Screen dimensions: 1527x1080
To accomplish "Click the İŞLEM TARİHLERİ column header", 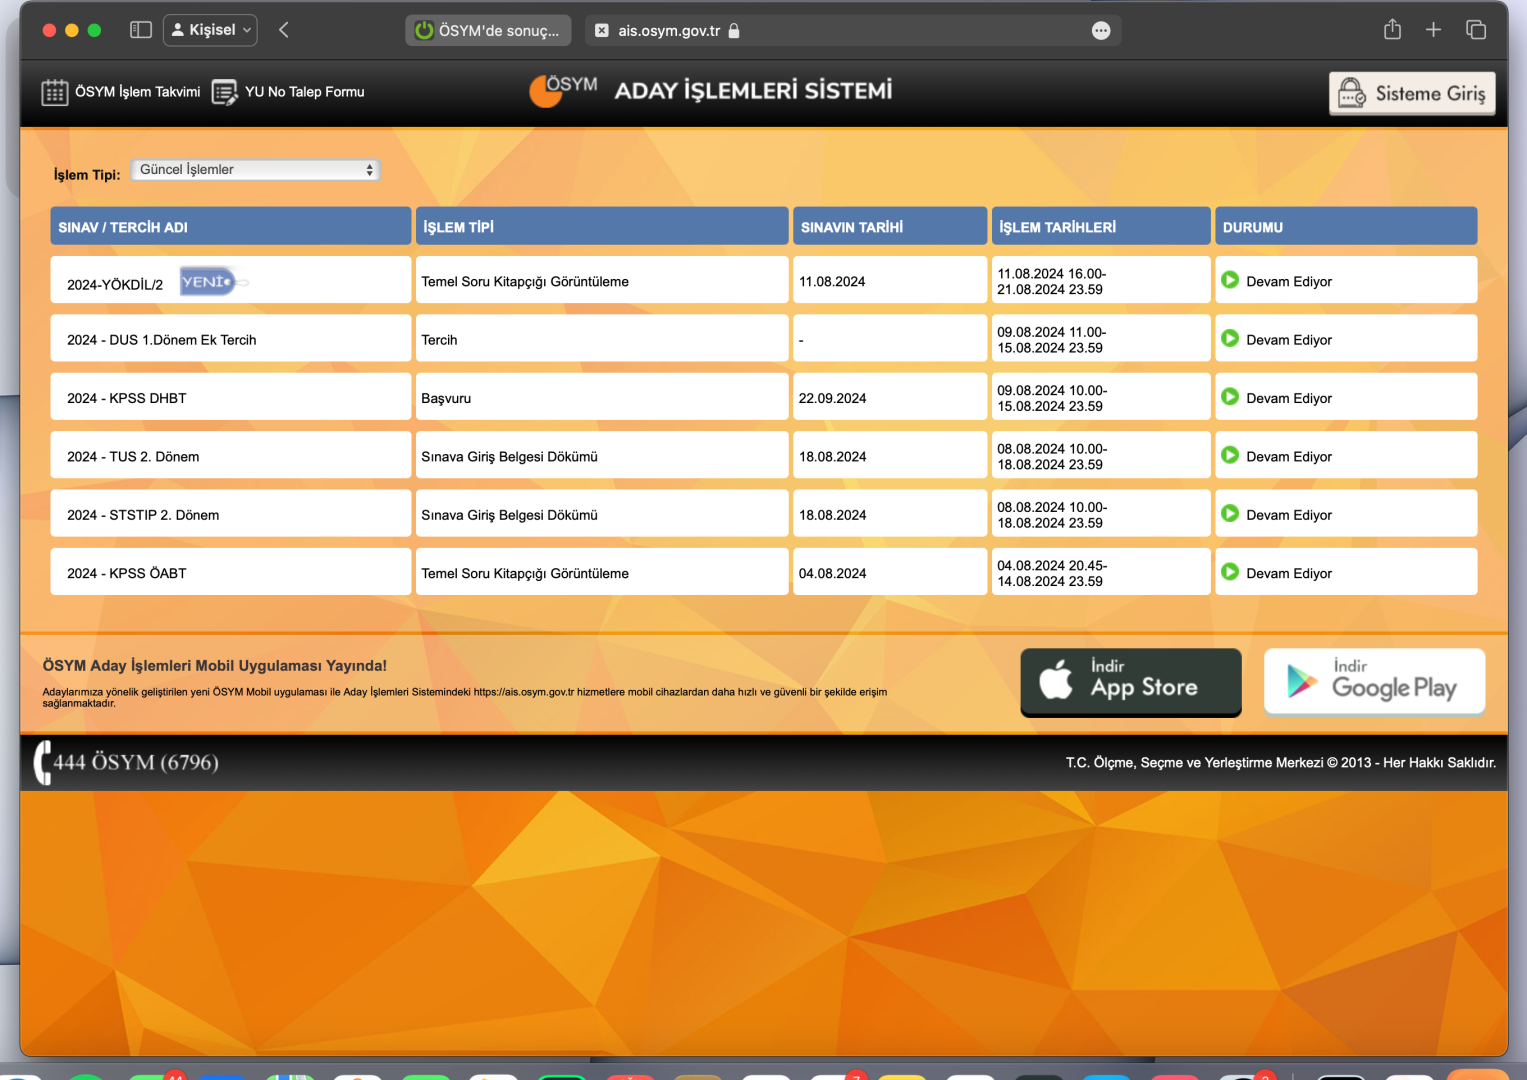I will click(1101, 226).
